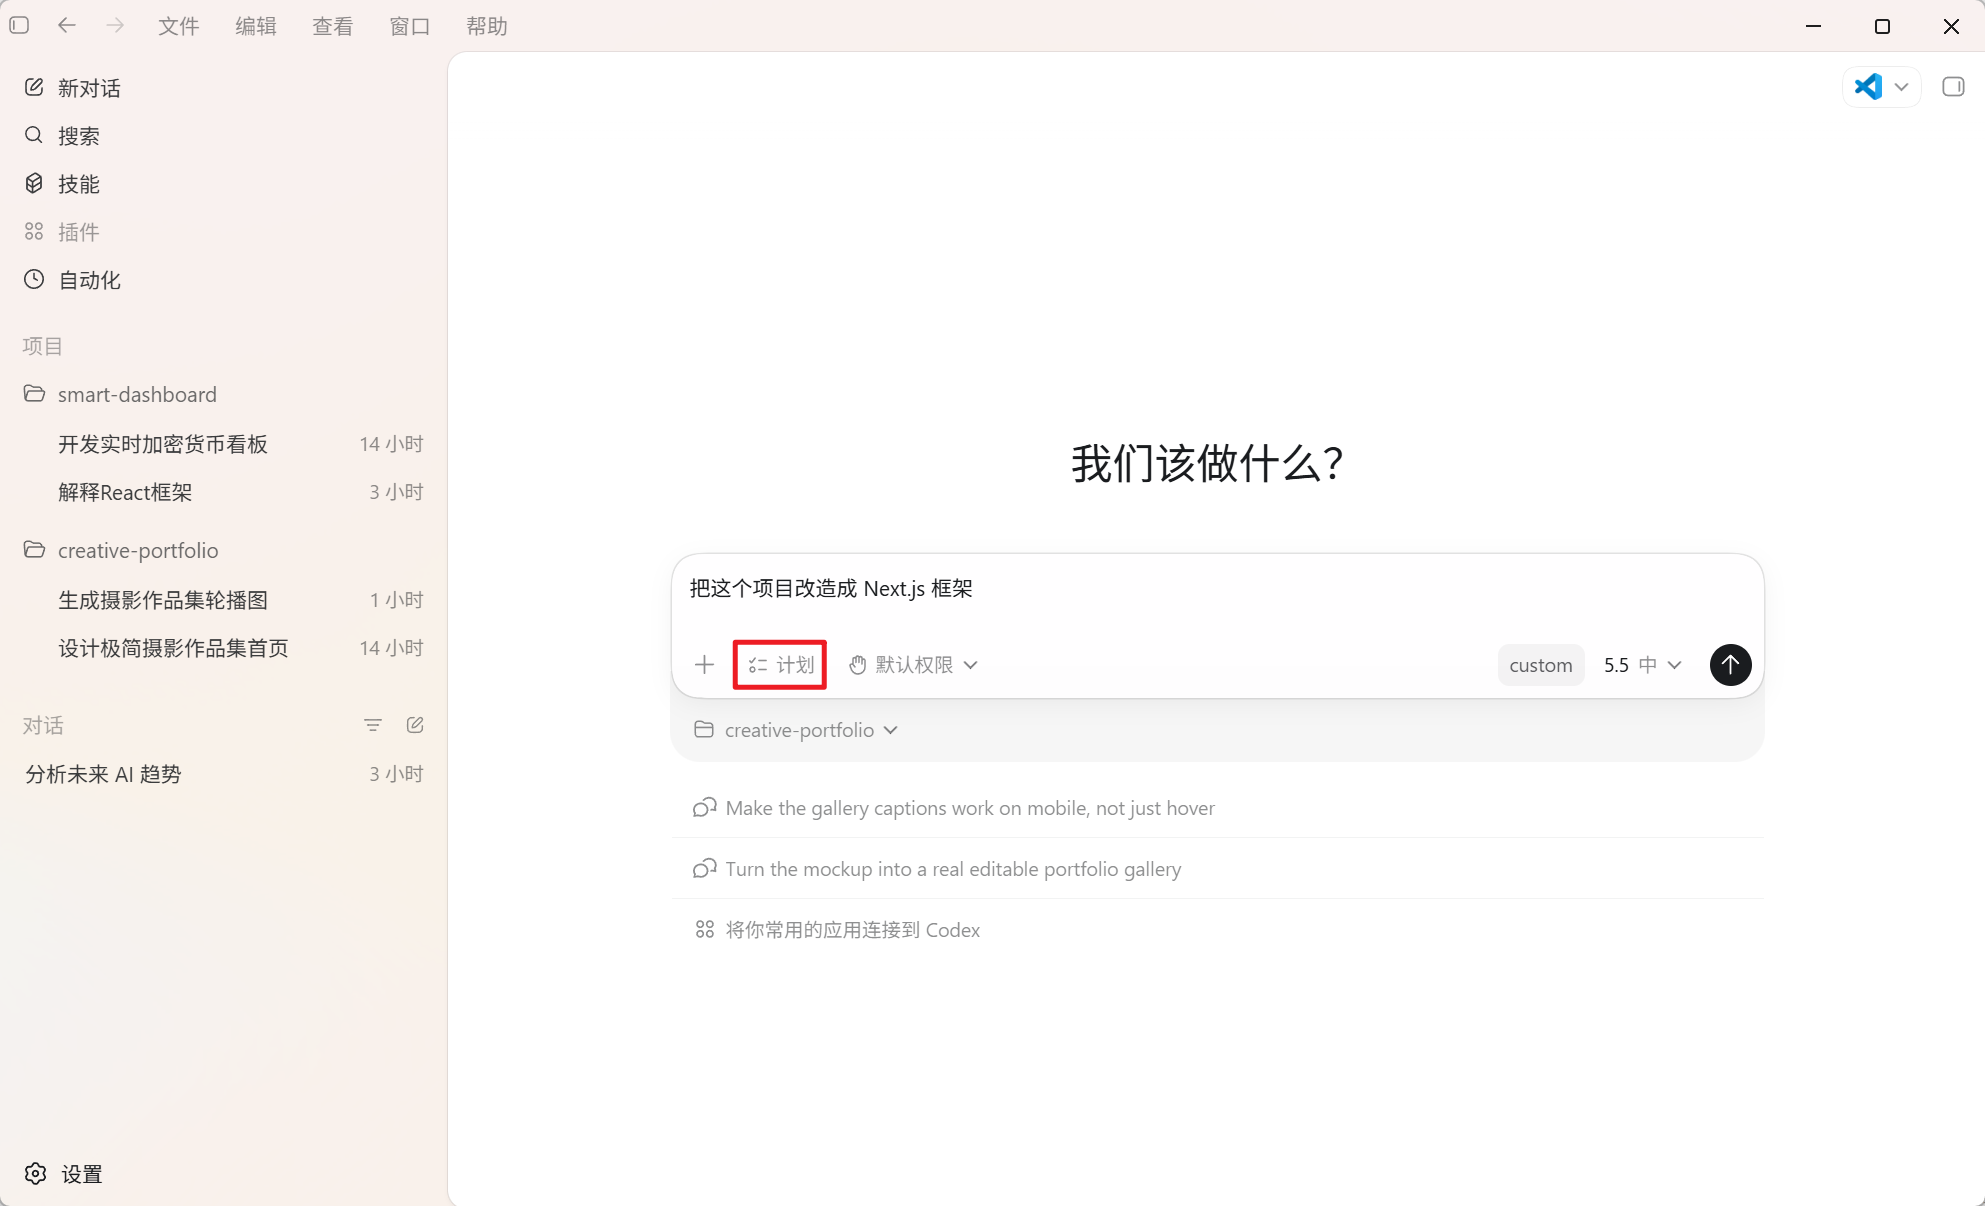Open the 窗口 menu
Viewport: 1985px width, 1206px height.
[409, 26]
